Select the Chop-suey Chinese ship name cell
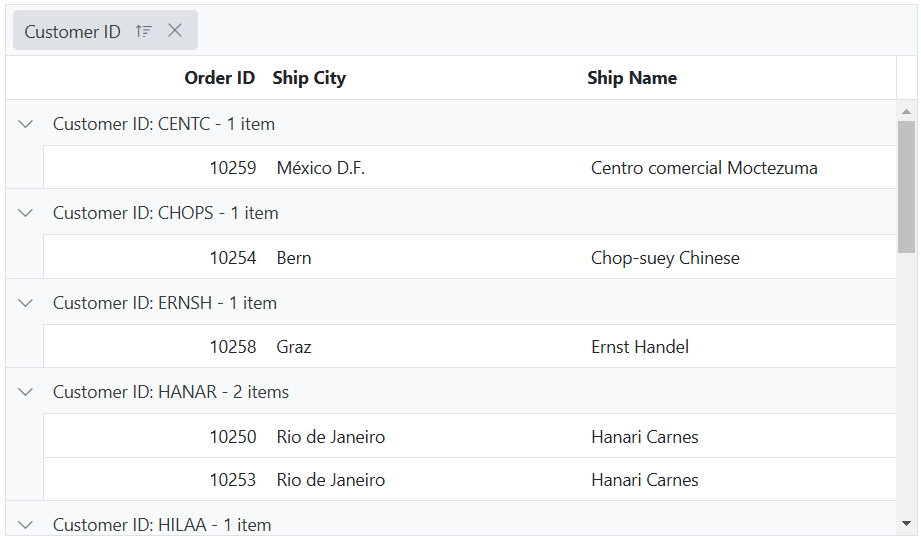Image resolution: width=921 pixels, height=536 pixels. pos(665,258)
